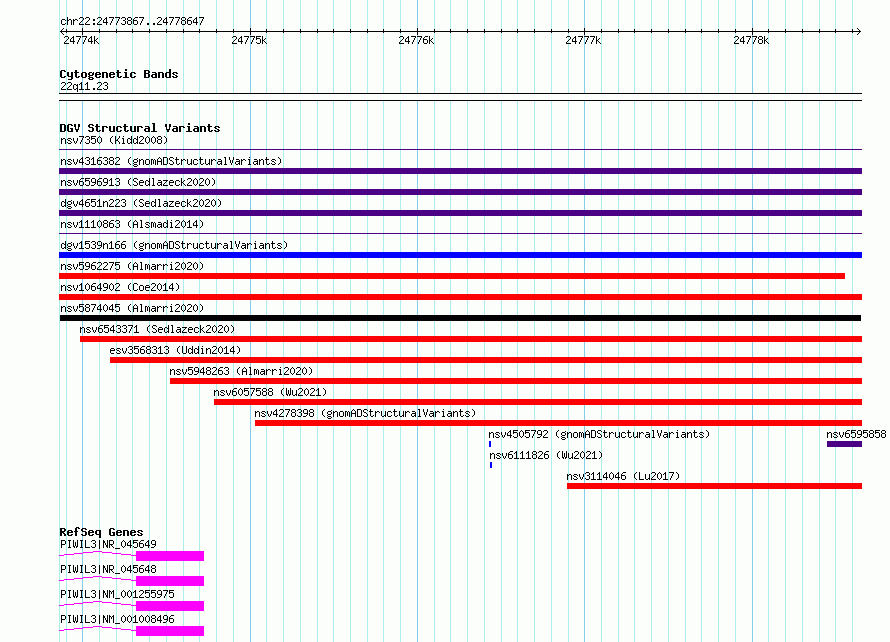Select the PIWIL3|NM_001255975 gene label

[x=117, y=594]
